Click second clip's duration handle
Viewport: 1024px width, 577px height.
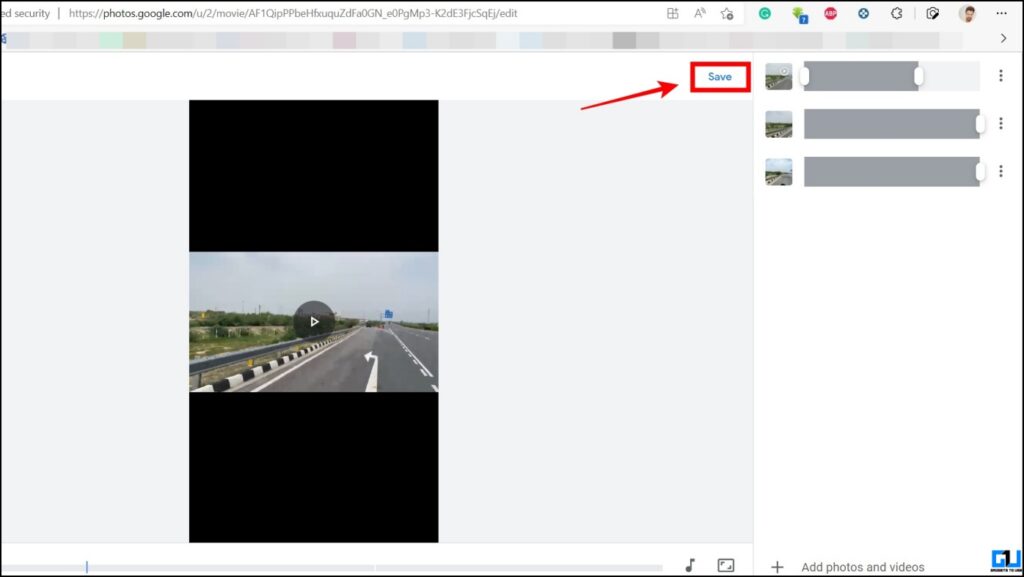pos(980,124)
